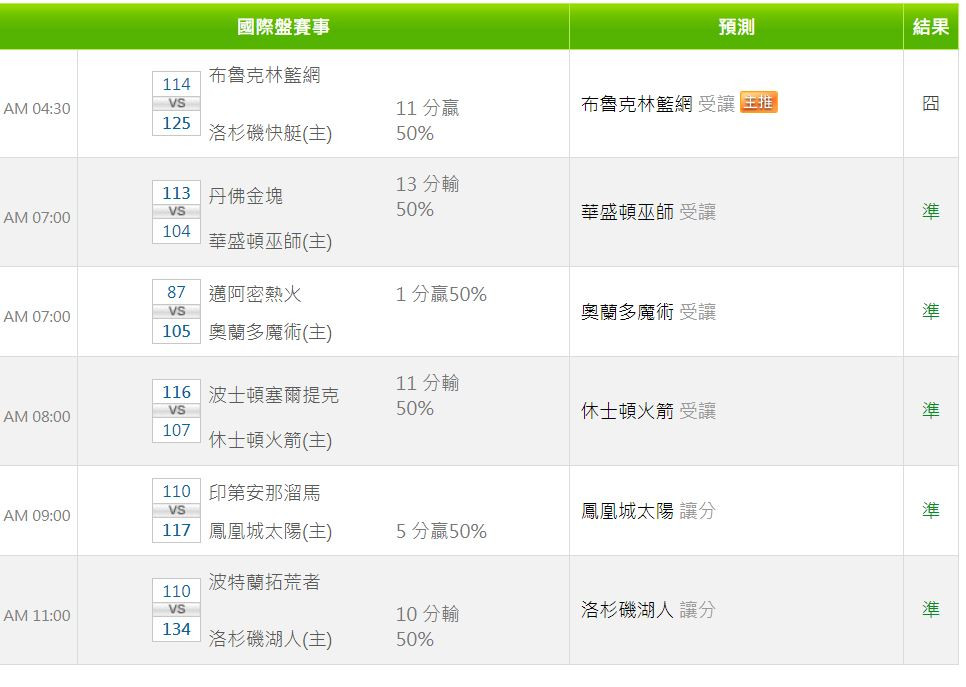Click the 13 分輸 50% spread
This screenshot has width=966, height=687.
428,197
